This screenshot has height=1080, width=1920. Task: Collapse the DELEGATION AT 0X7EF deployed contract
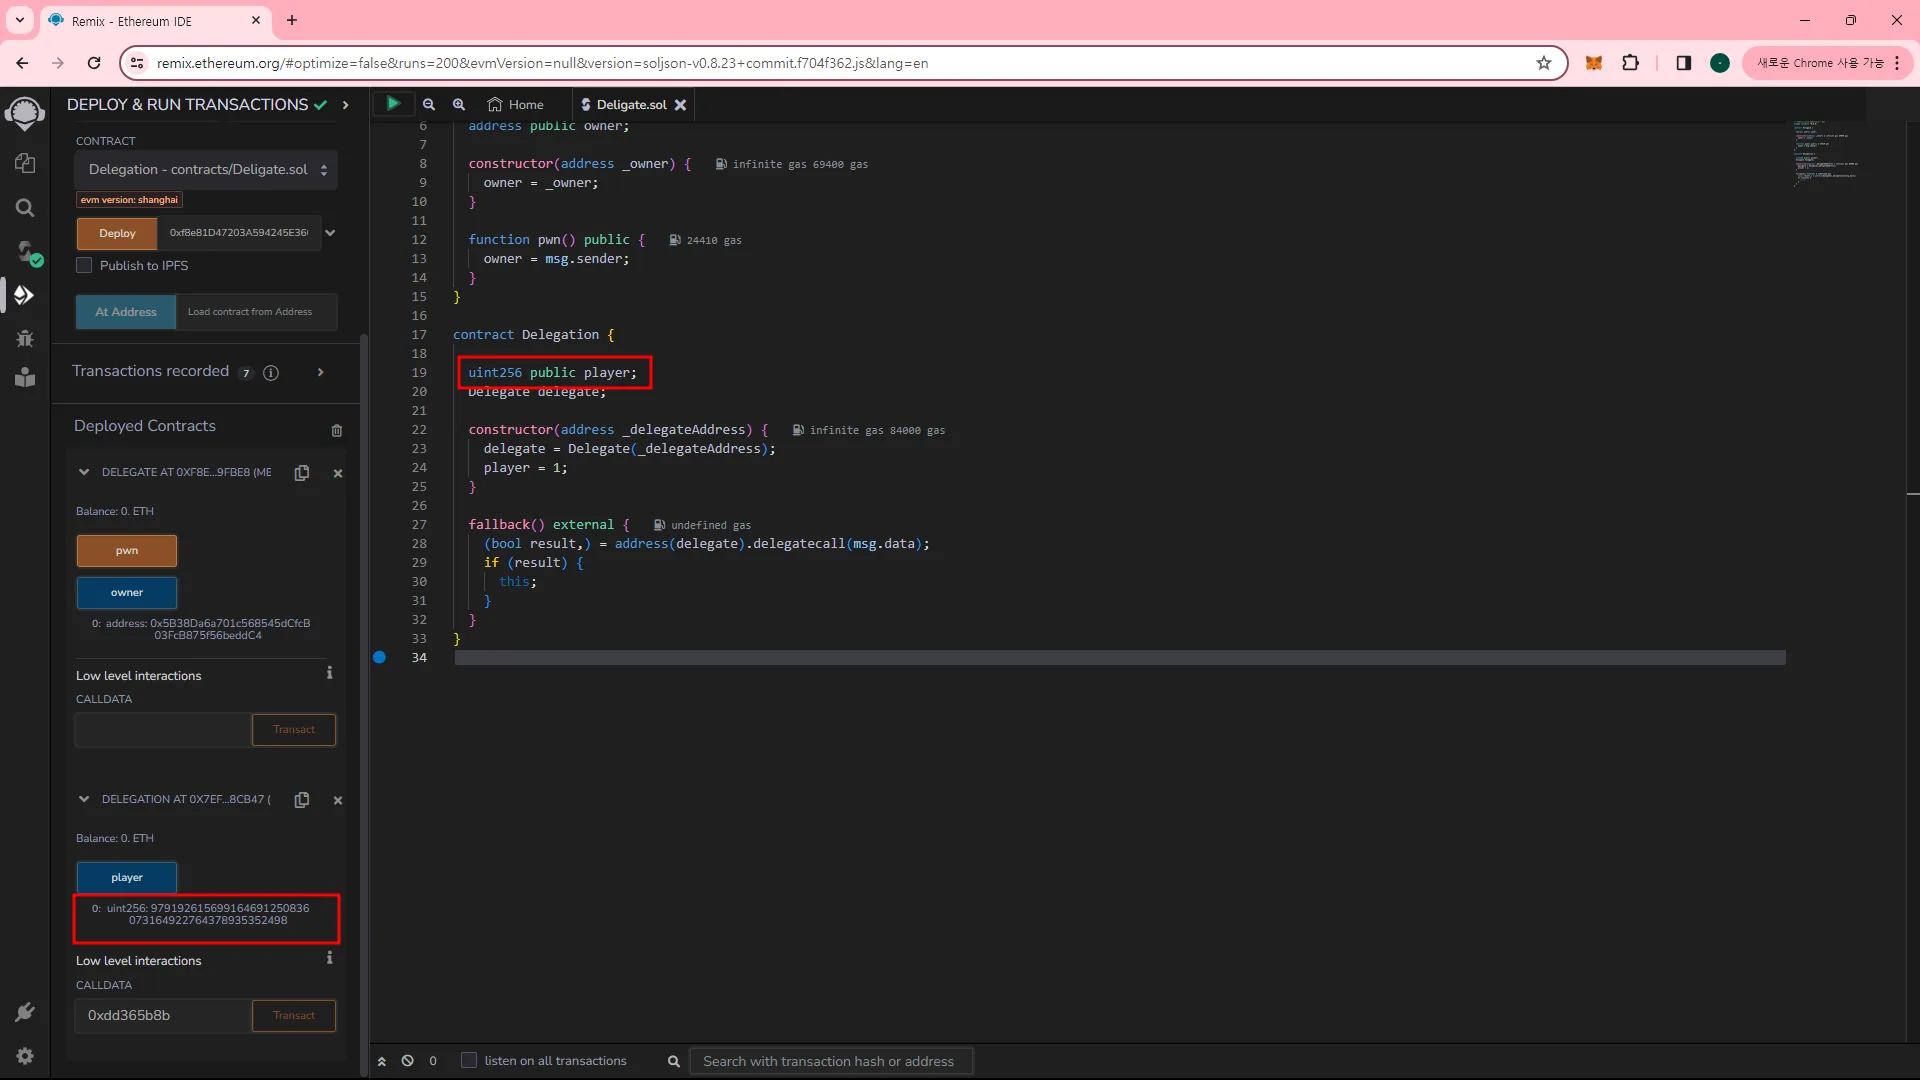tap(84, 799)
